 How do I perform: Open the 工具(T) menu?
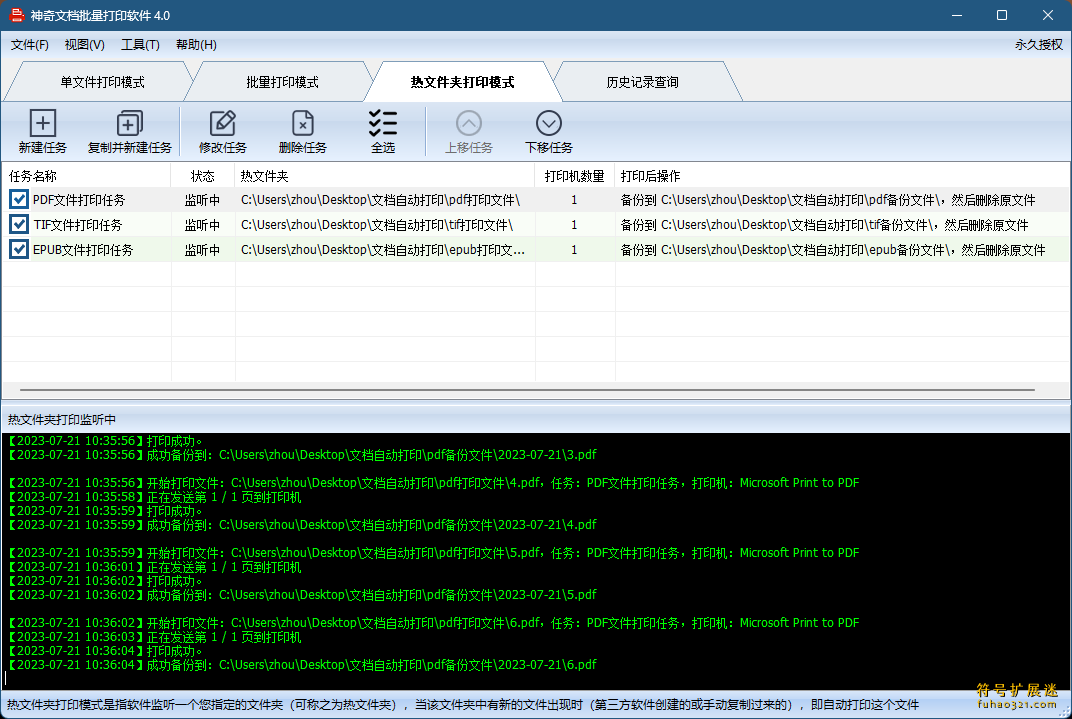coord(140,44)
